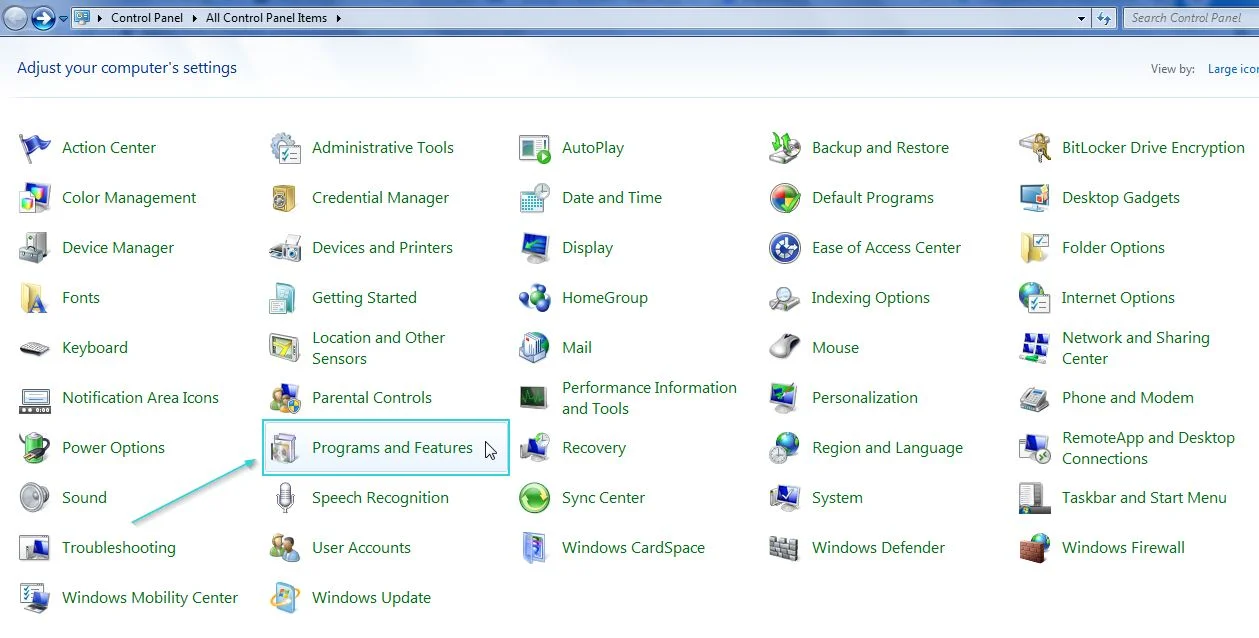Click the Speech Recognition microphone icon
Screen dimensions: 1259x638
coord(285,498)
